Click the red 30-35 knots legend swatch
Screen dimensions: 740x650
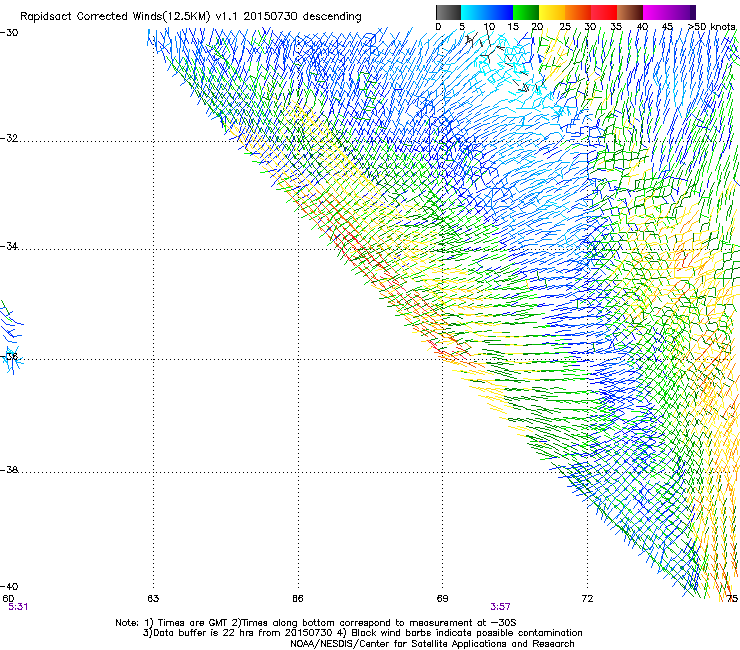tap(604, 13)
